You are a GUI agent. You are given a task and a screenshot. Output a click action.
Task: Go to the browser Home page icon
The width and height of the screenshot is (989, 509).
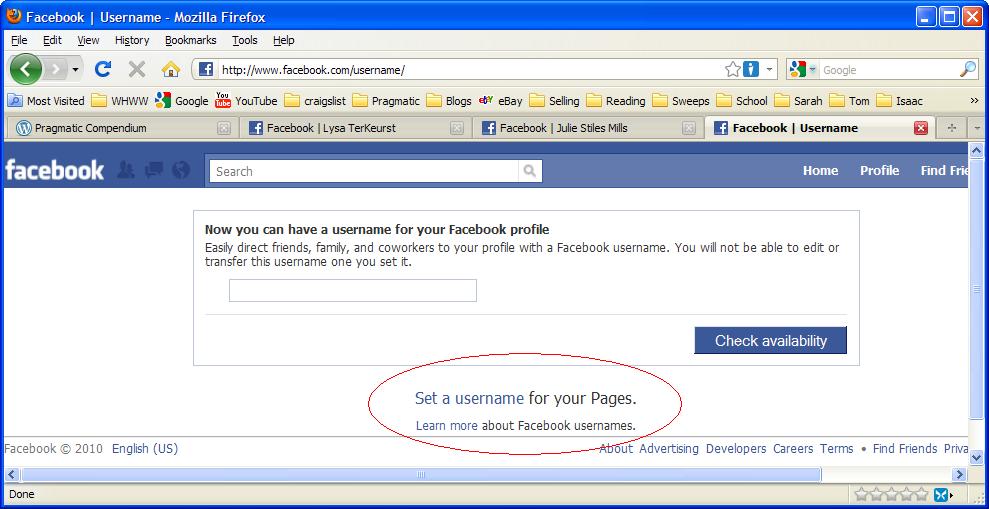point(171,69)
